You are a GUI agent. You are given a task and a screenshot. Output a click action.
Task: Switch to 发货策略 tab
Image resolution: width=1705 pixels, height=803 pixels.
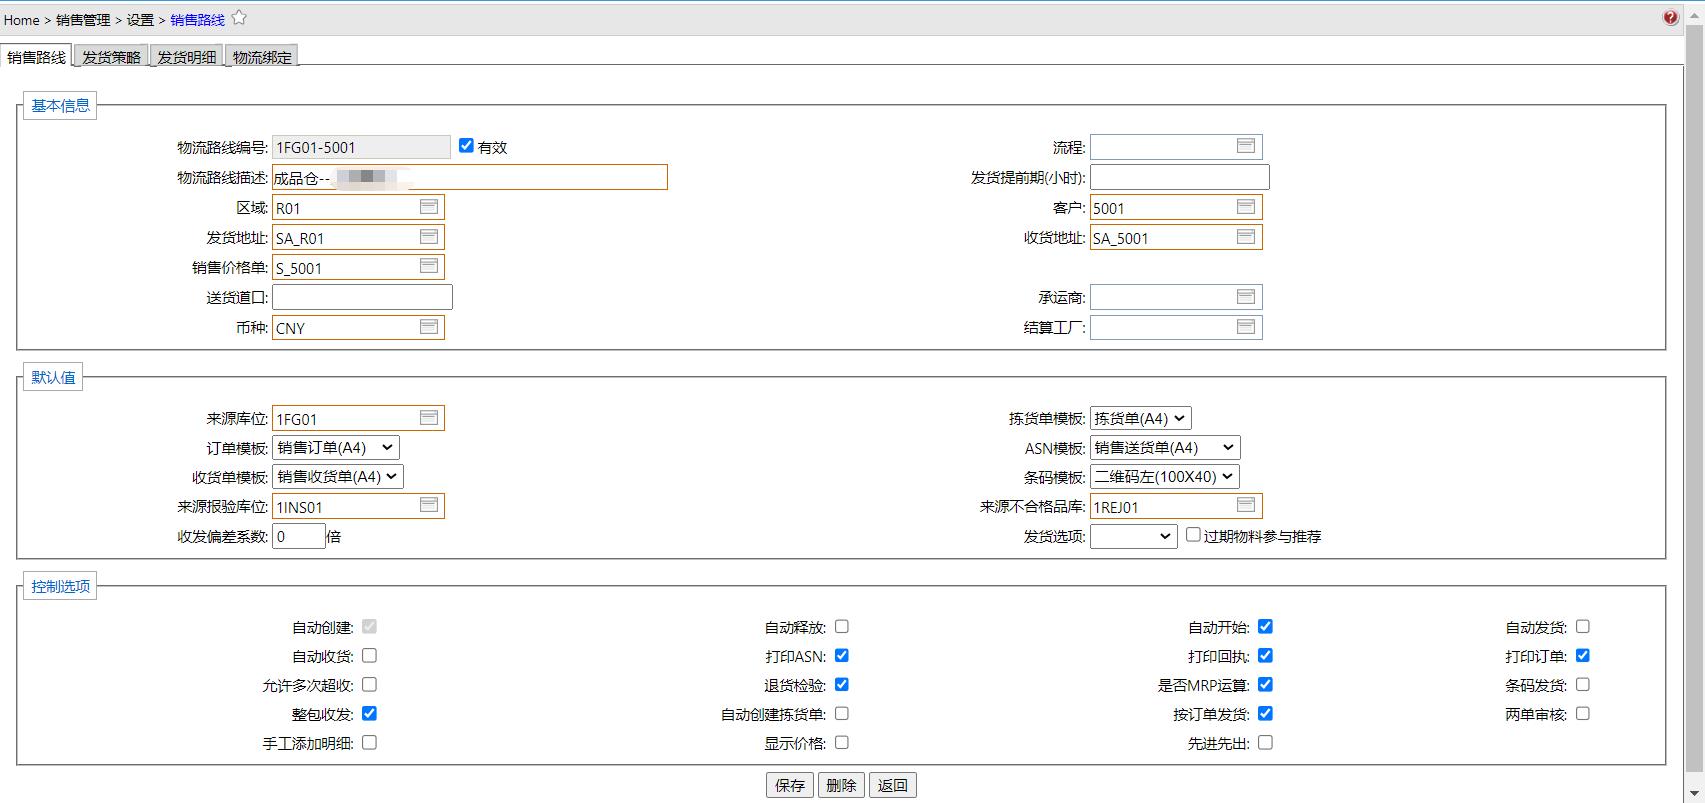click(111, 56)
